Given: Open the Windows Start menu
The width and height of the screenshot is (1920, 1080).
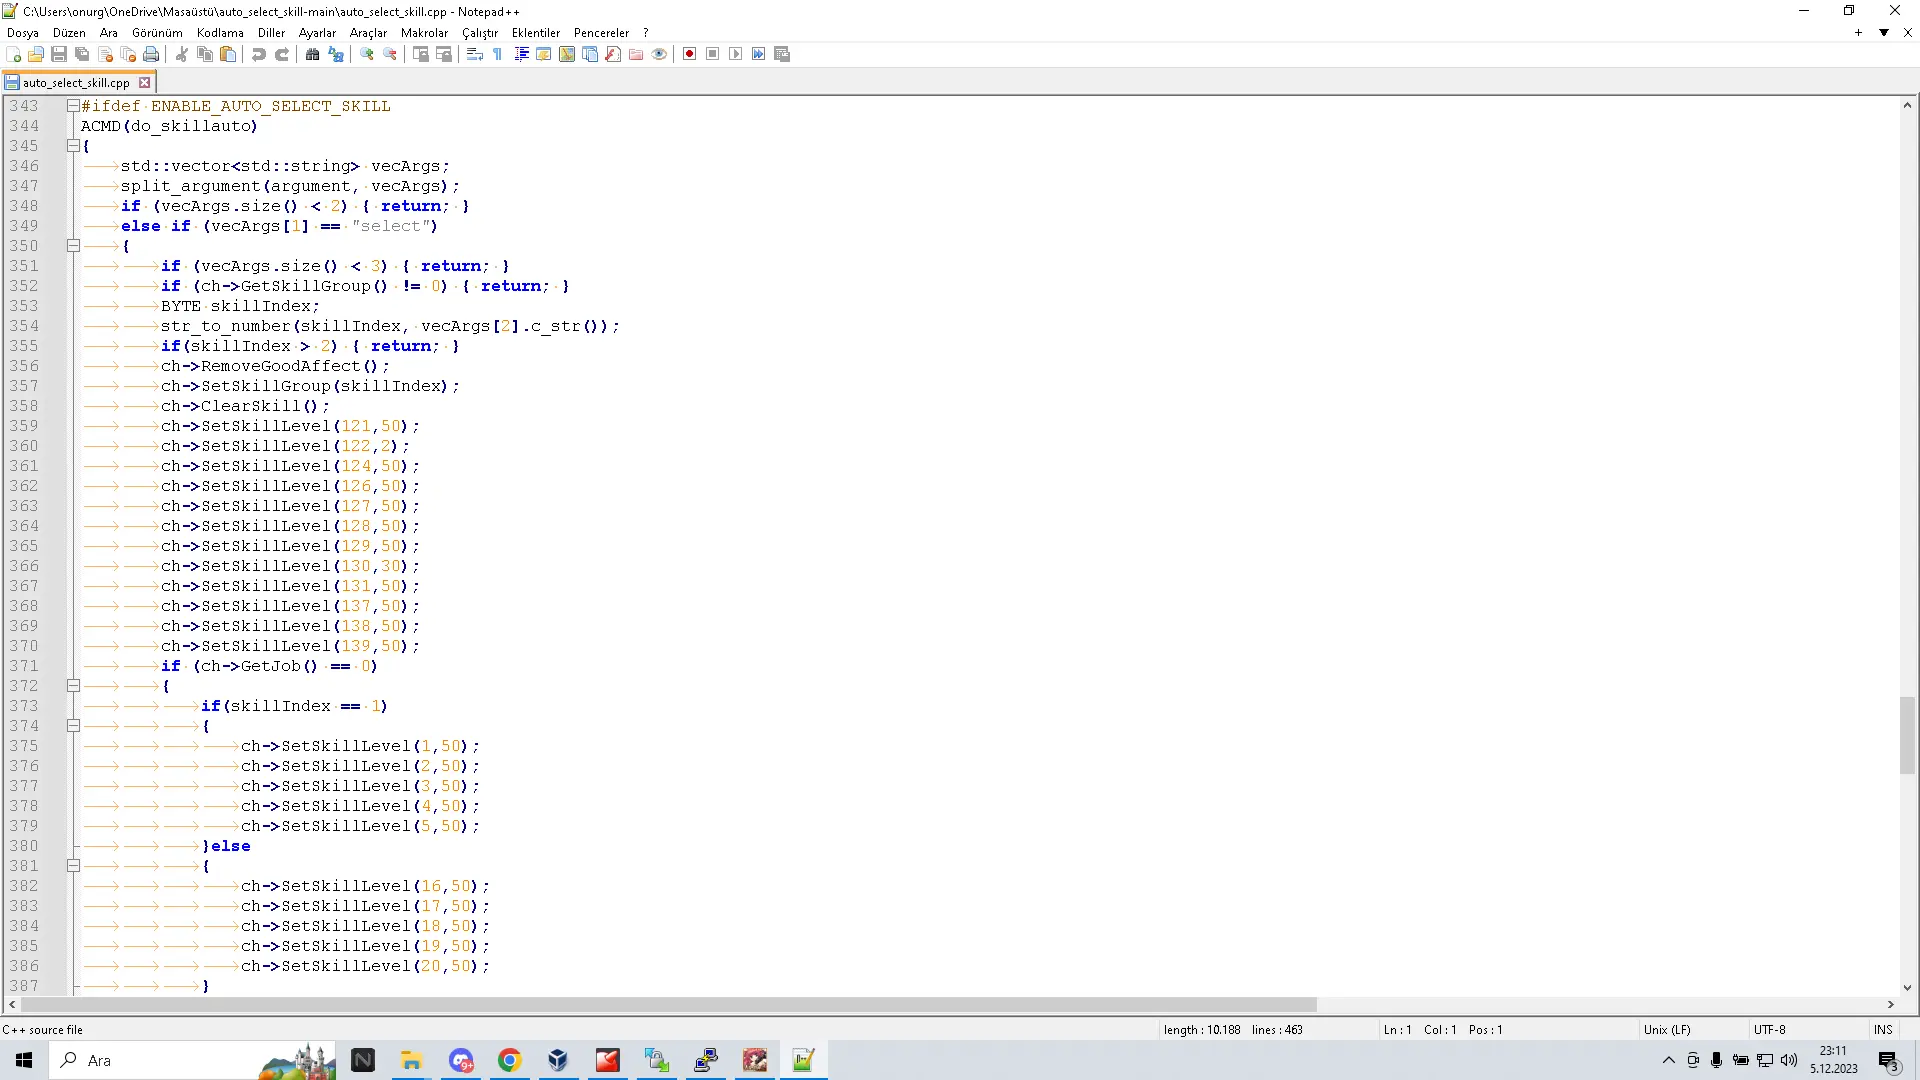Looking at the screenshot, I should (24, 1060).
